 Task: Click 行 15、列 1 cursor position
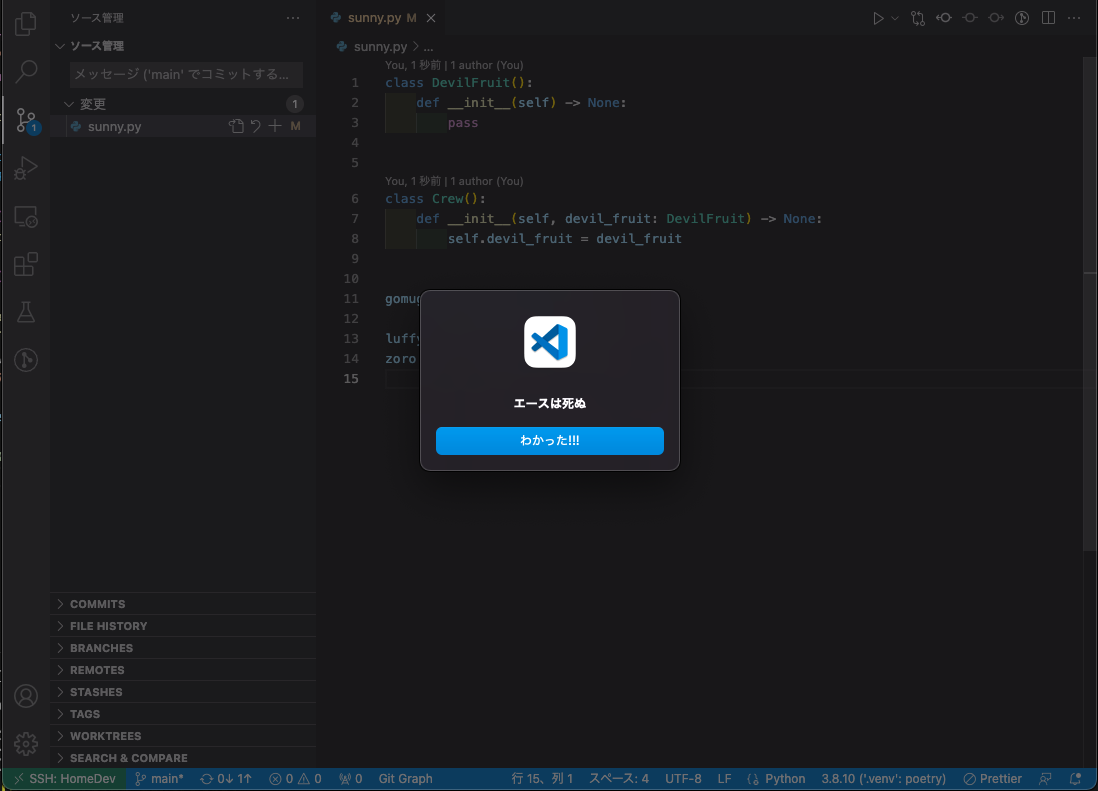point(542,779)
